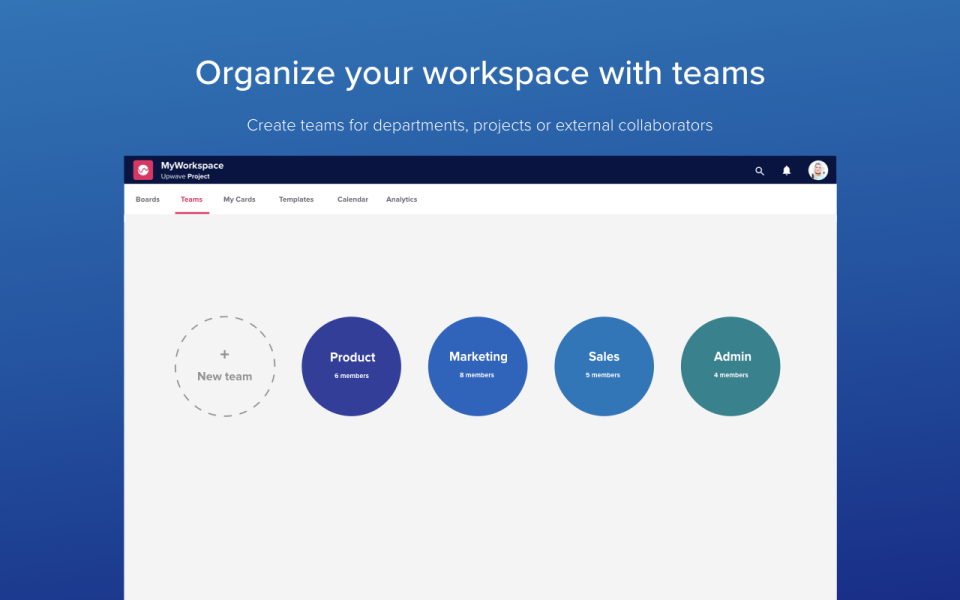The height and width of the screenshot is (600, 960).
Task: Open notifications bell icon
Action: point(787,170)
